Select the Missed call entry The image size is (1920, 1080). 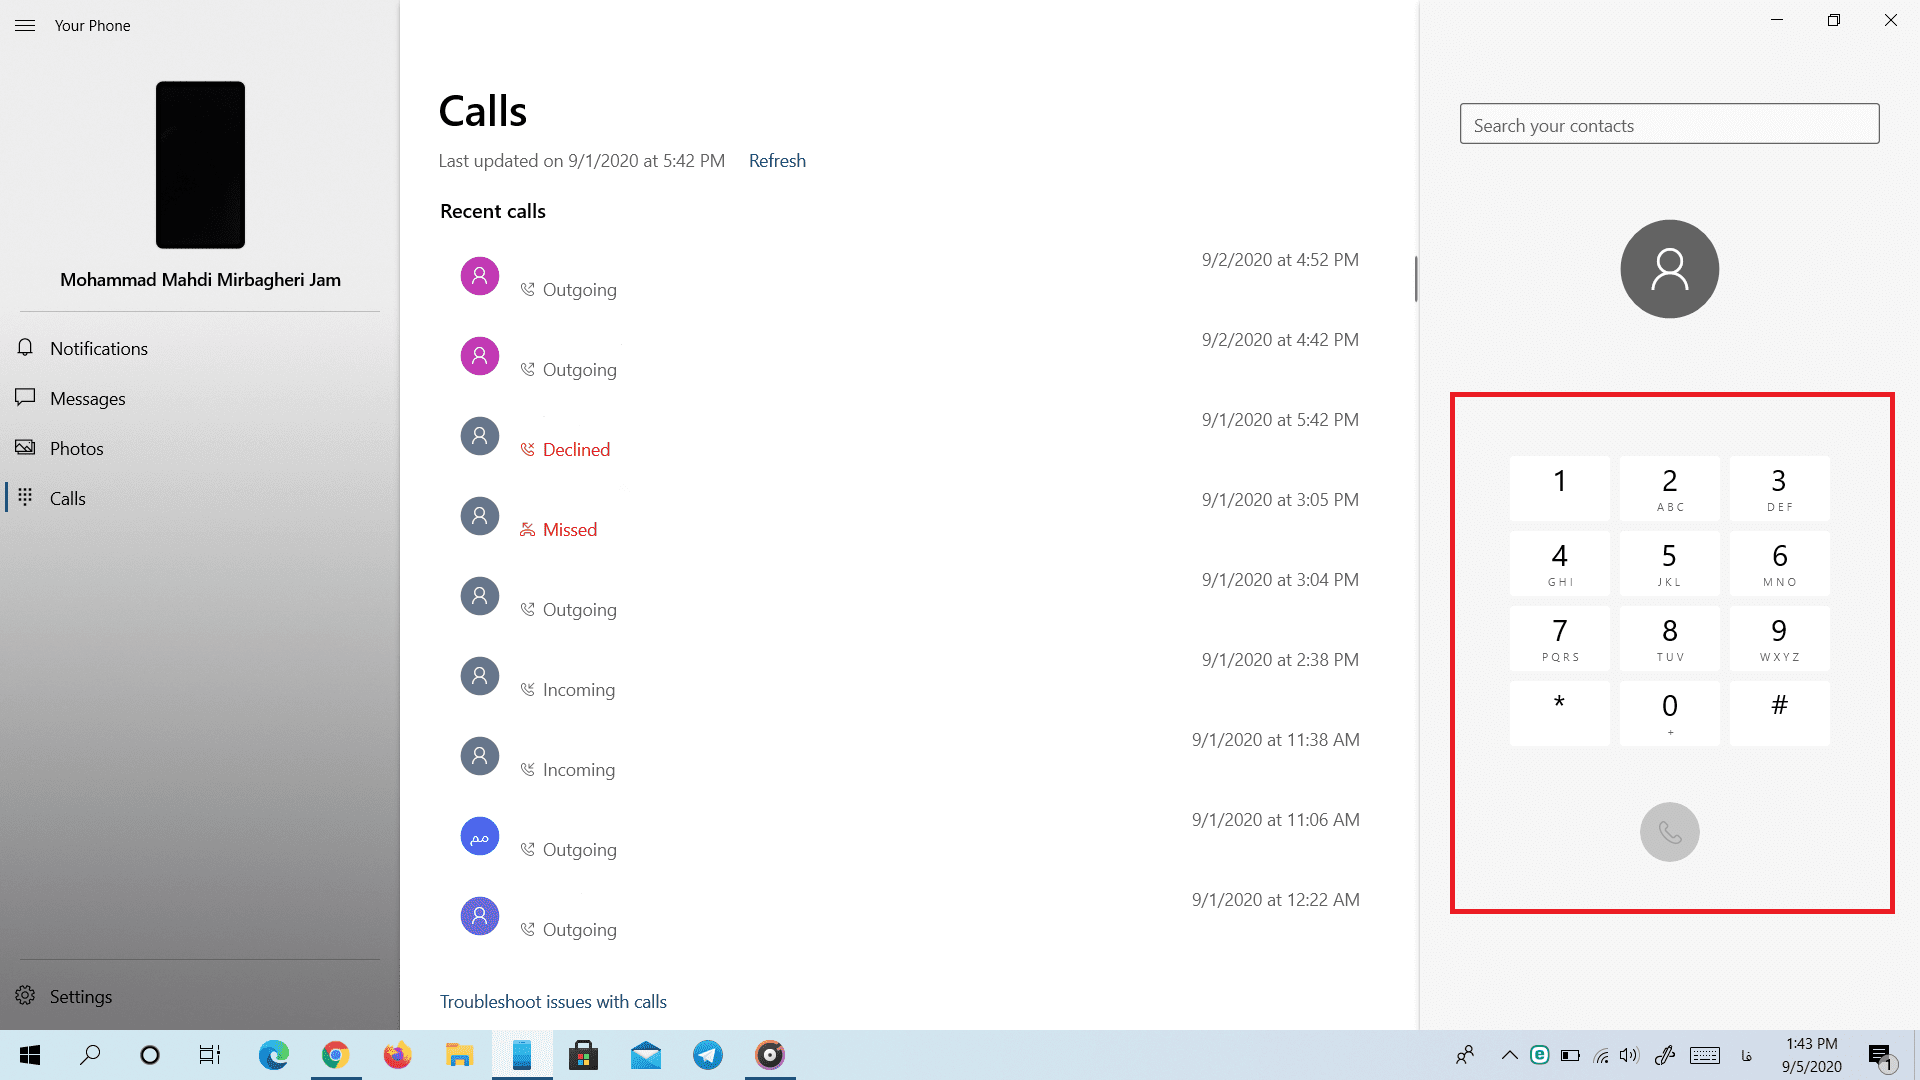(x=908, y=515)
